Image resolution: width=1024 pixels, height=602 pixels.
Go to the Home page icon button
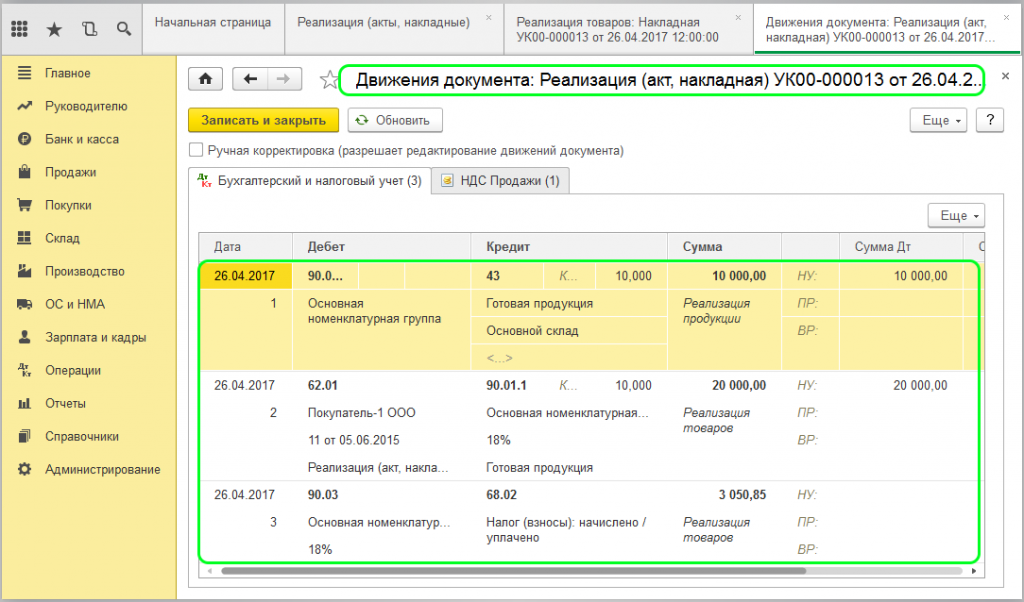click(206, 79)
